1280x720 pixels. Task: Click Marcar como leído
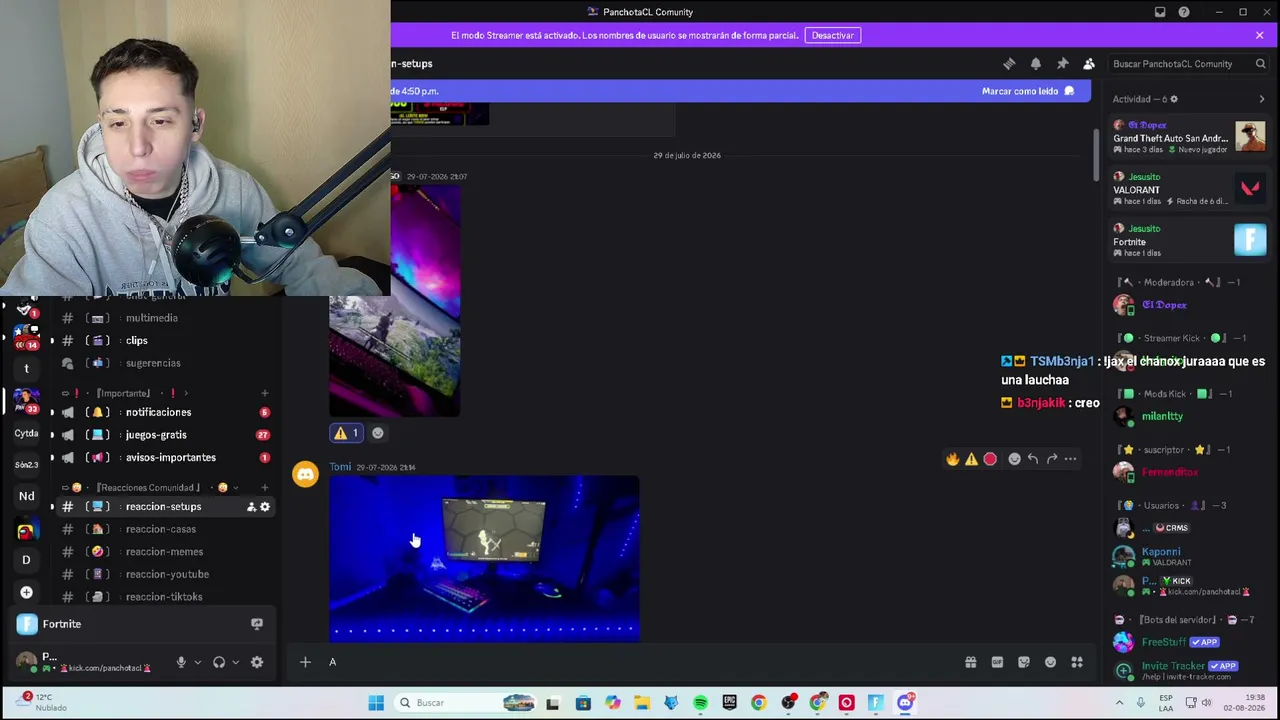click(1028, 91)
